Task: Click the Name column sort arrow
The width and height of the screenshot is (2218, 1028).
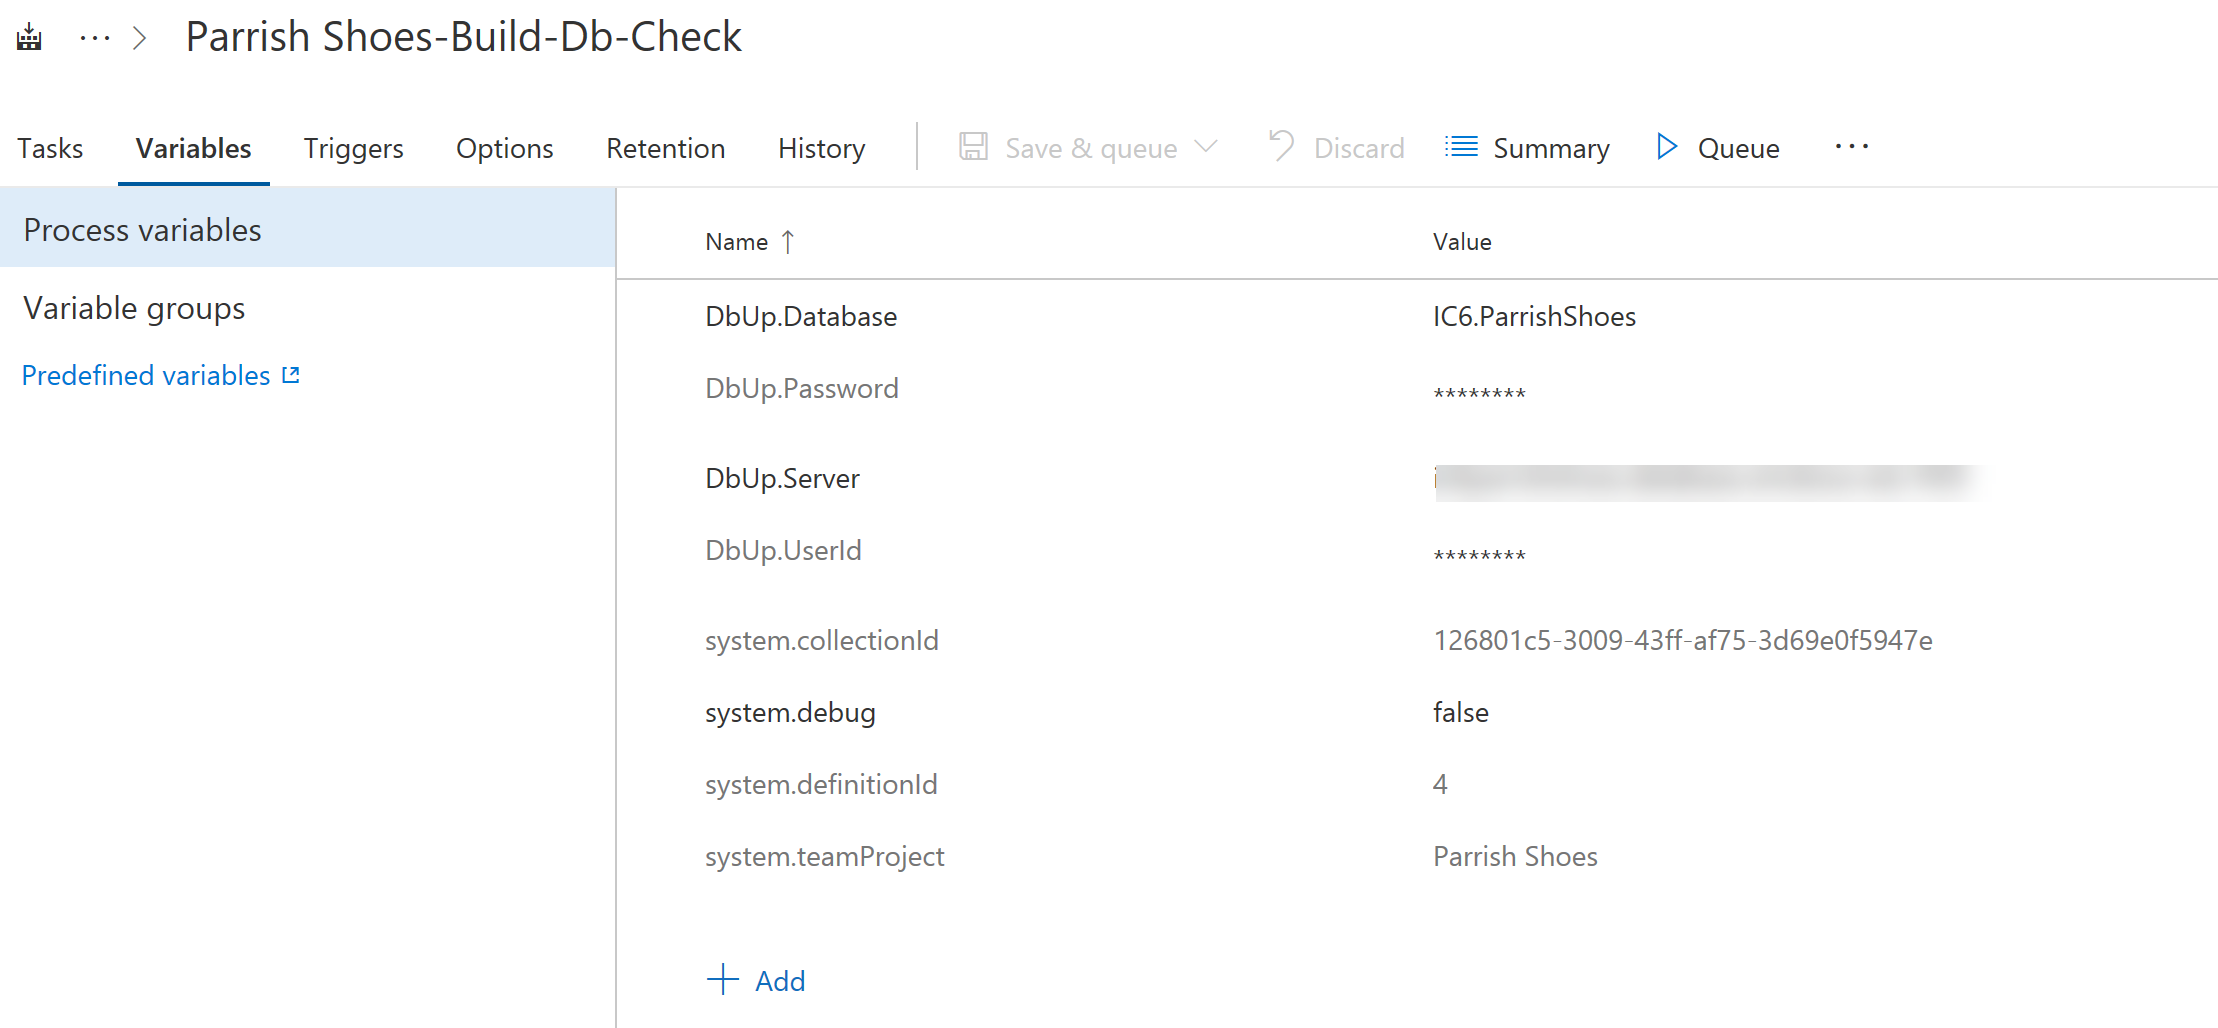Action: (x=788, y=242)
